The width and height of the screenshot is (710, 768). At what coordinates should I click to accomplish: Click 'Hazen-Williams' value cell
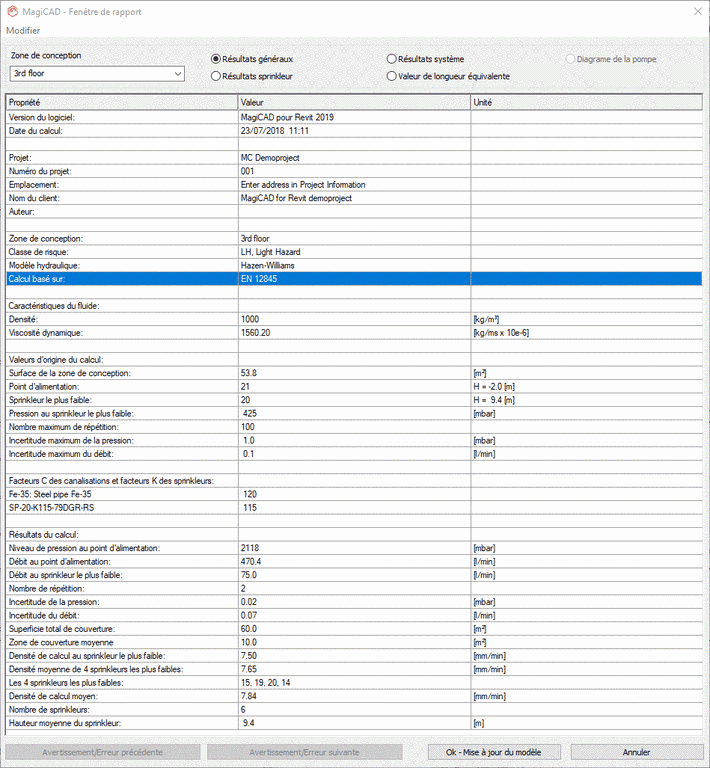(355, 265)
